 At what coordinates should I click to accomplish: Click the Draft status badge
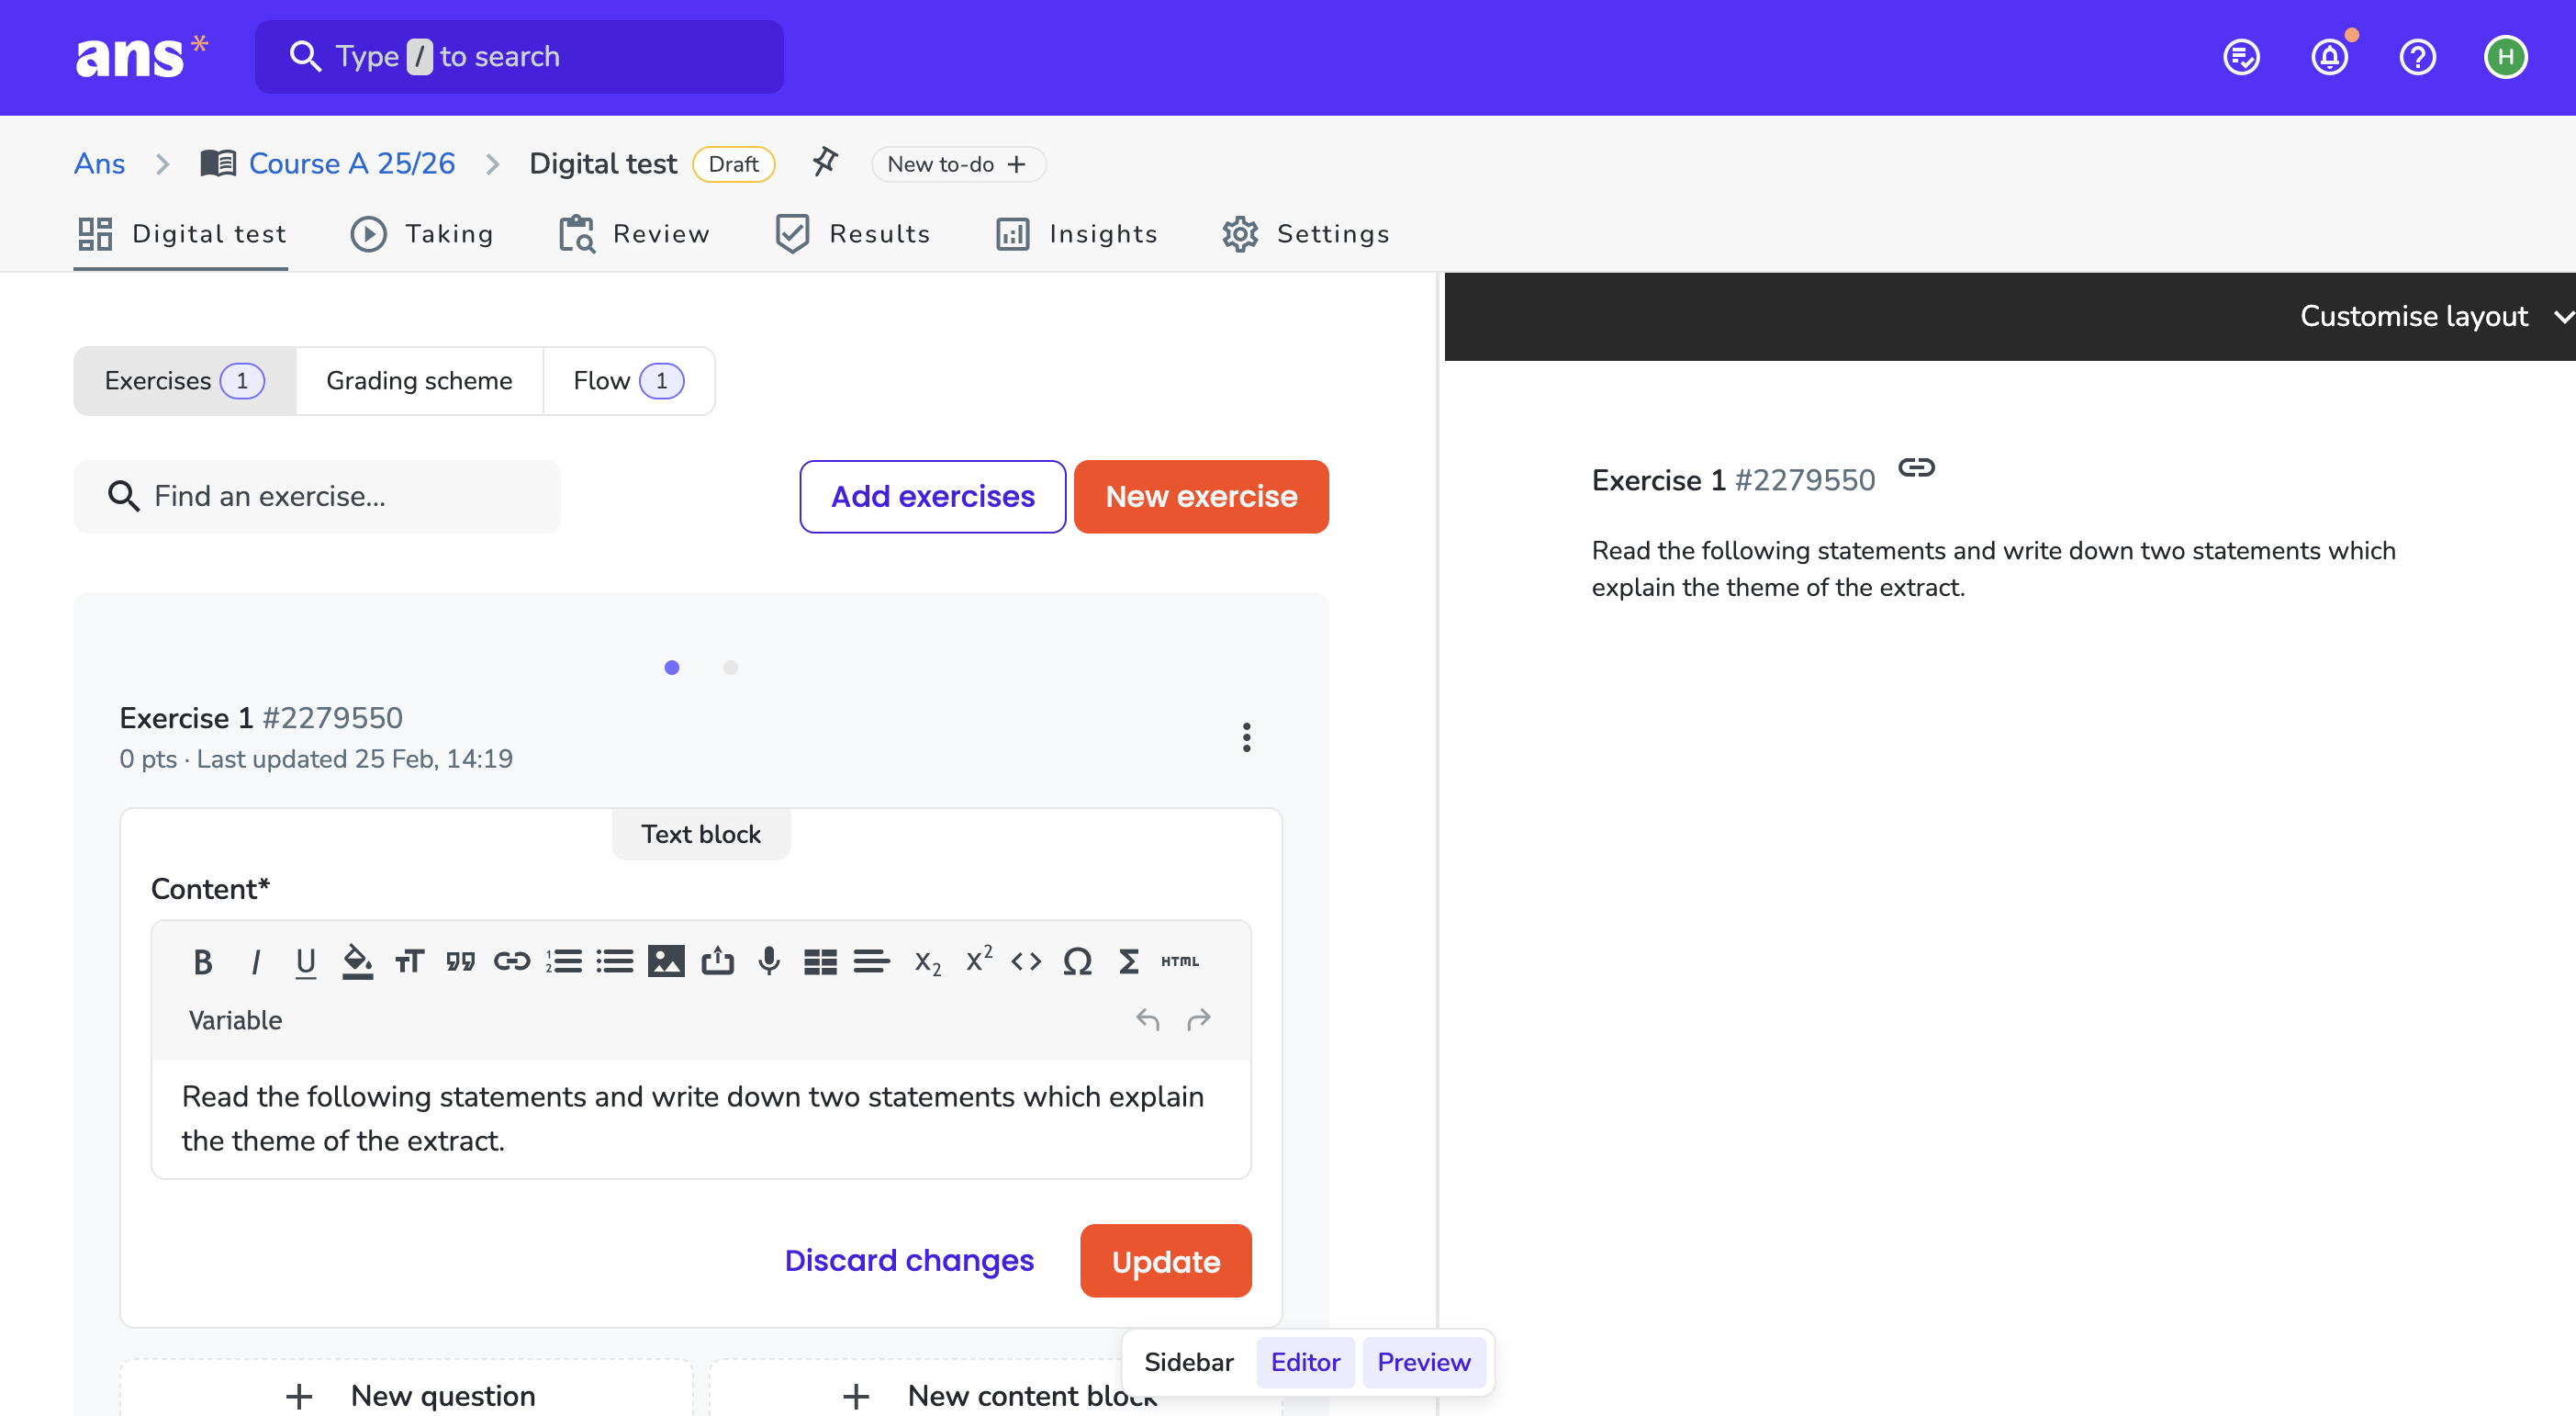[733, 164]
